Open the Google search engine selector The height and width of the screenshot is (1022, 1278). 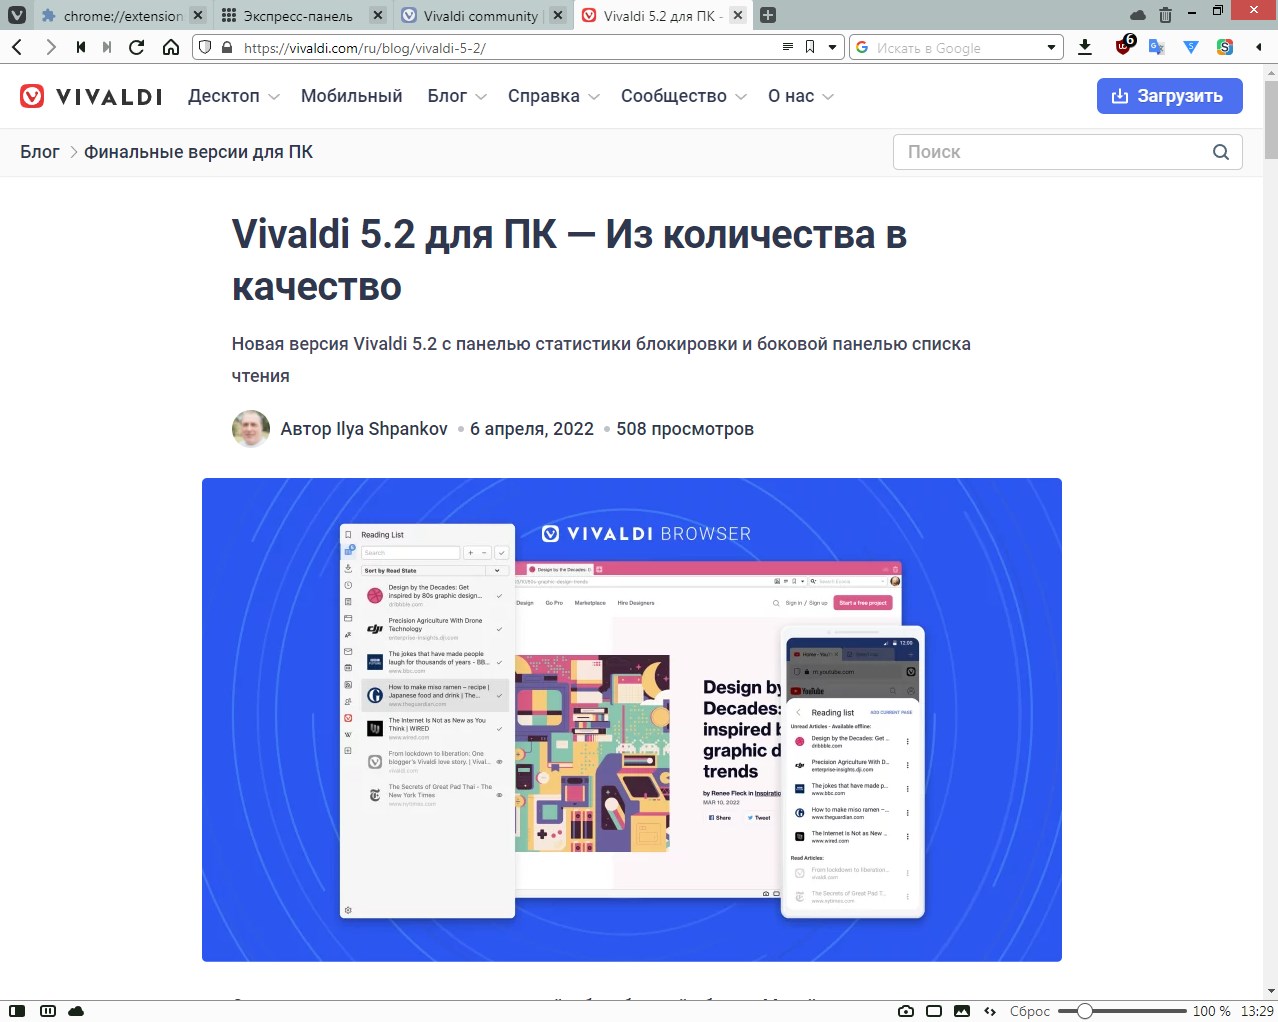862,47
